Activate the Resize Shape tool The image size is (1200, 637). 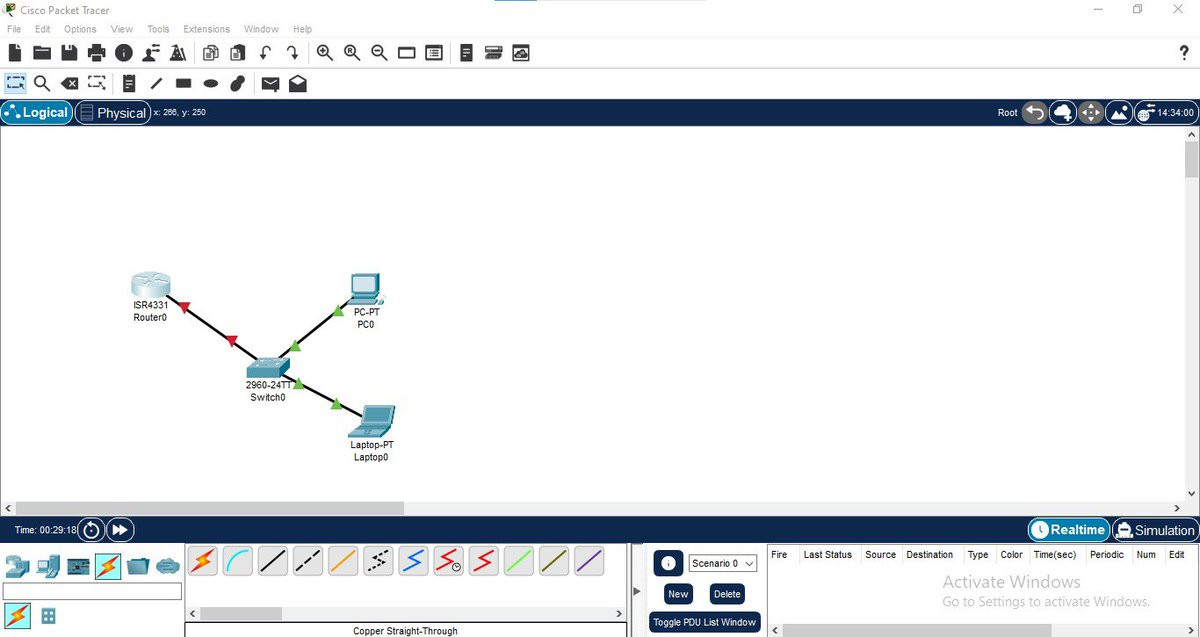click(x=96, y=83)
